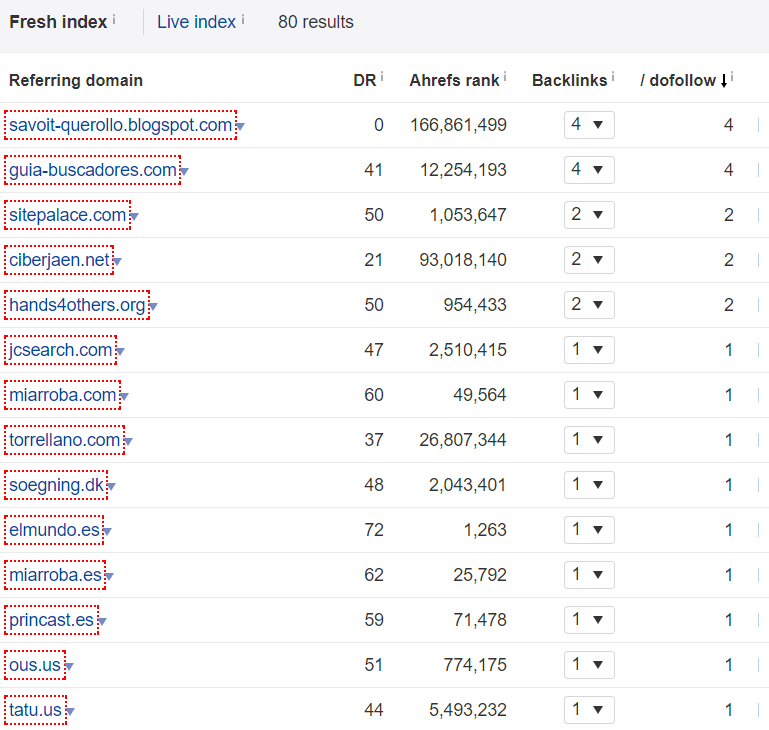Expand caret menu next to torrellano.com

pyautogui.click(x=128, y=442)
